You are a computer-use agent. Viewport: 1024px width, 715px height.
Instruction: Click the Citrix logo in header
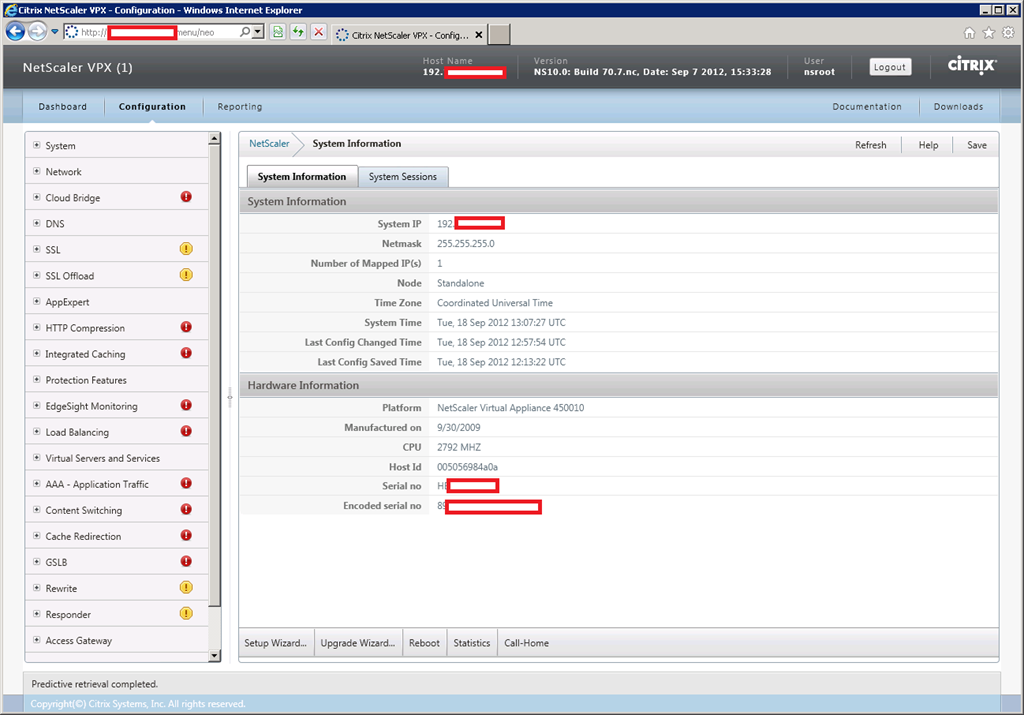click(972, 65)
